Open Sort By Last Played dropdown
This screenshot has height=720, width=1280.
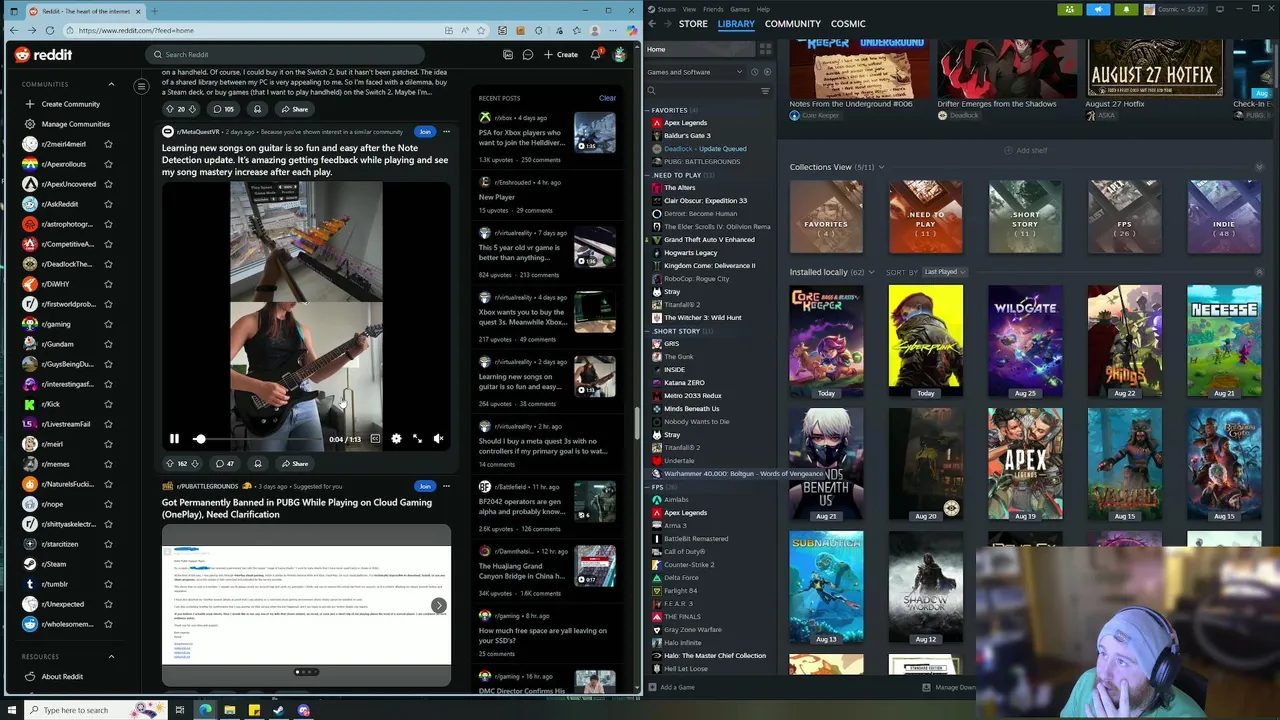coord(943,272)
